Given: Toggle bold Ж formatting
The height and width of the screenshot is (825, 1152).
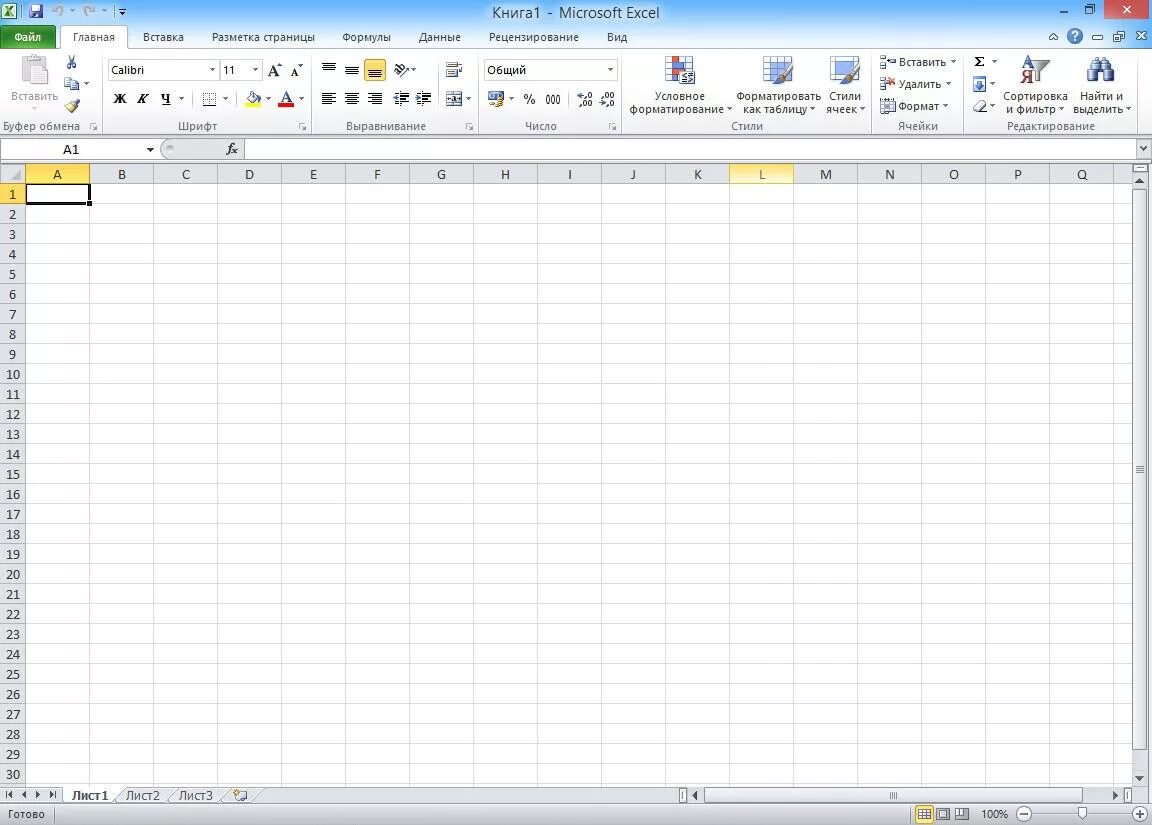Looking at the screenshot, I should click(x=120, y=98).
